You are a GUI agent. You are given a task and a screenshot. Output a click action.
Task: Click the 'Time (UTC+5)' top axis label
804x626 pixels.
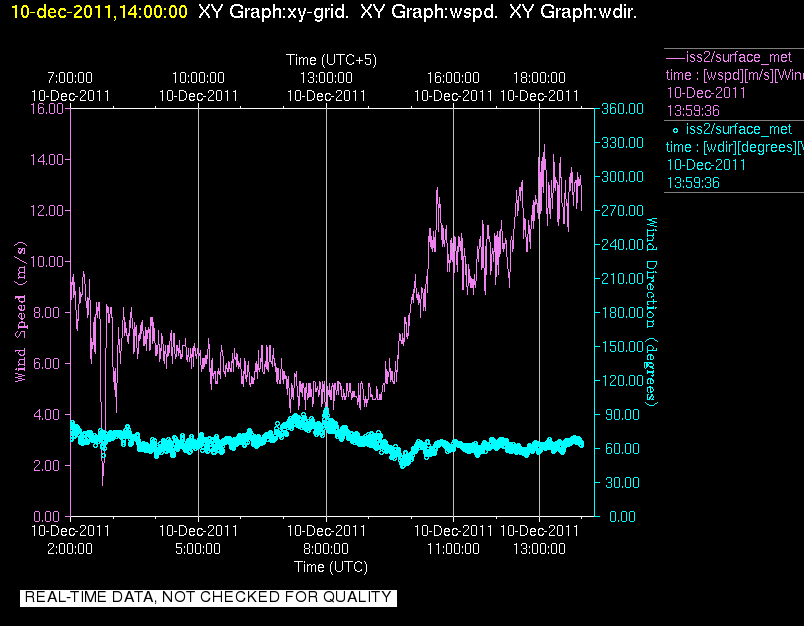click(331, 60)
